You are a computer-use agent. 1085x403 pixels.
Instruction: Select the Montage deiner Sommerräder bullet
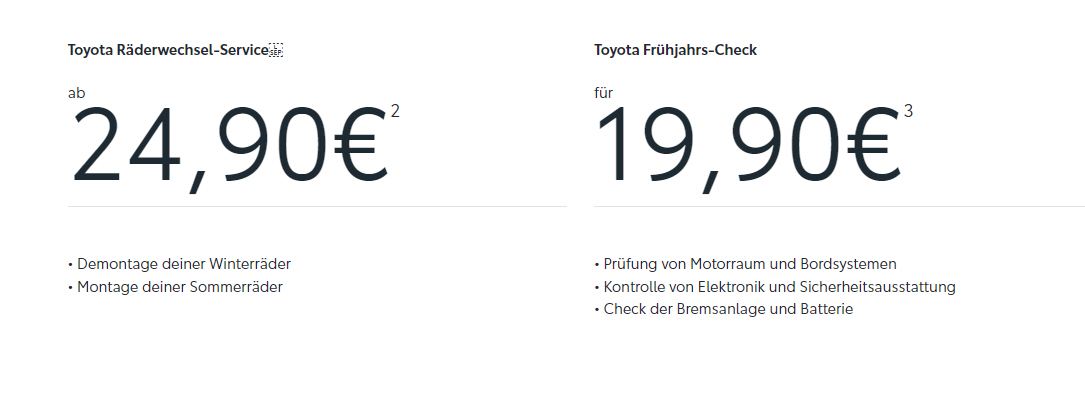point(175,287)
